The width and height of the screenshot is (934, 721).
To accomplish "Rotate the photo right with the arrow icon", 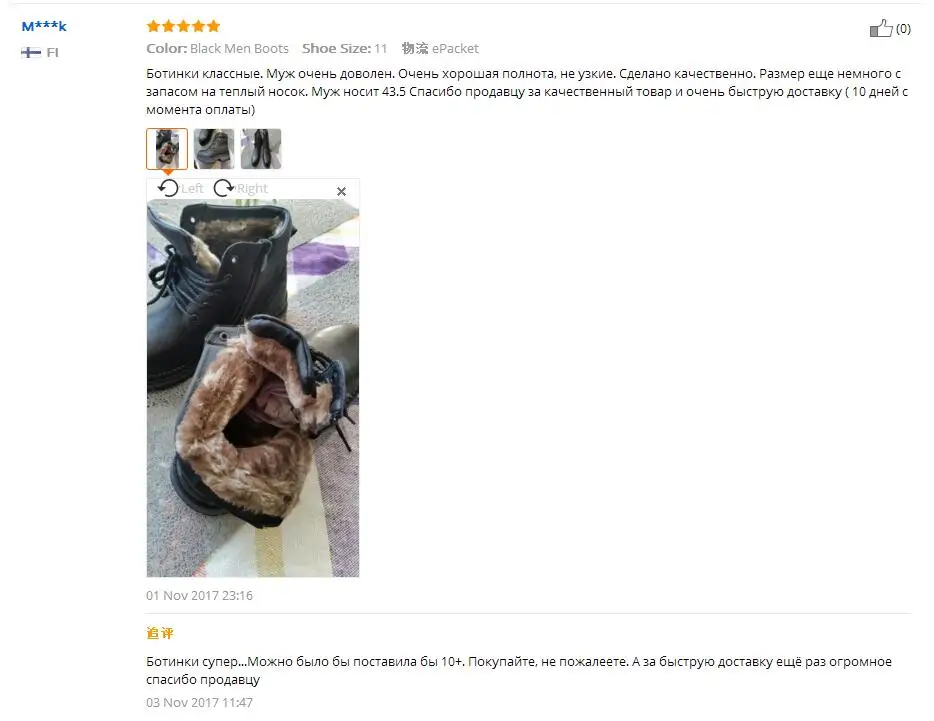I will click(x=224, y=188).
